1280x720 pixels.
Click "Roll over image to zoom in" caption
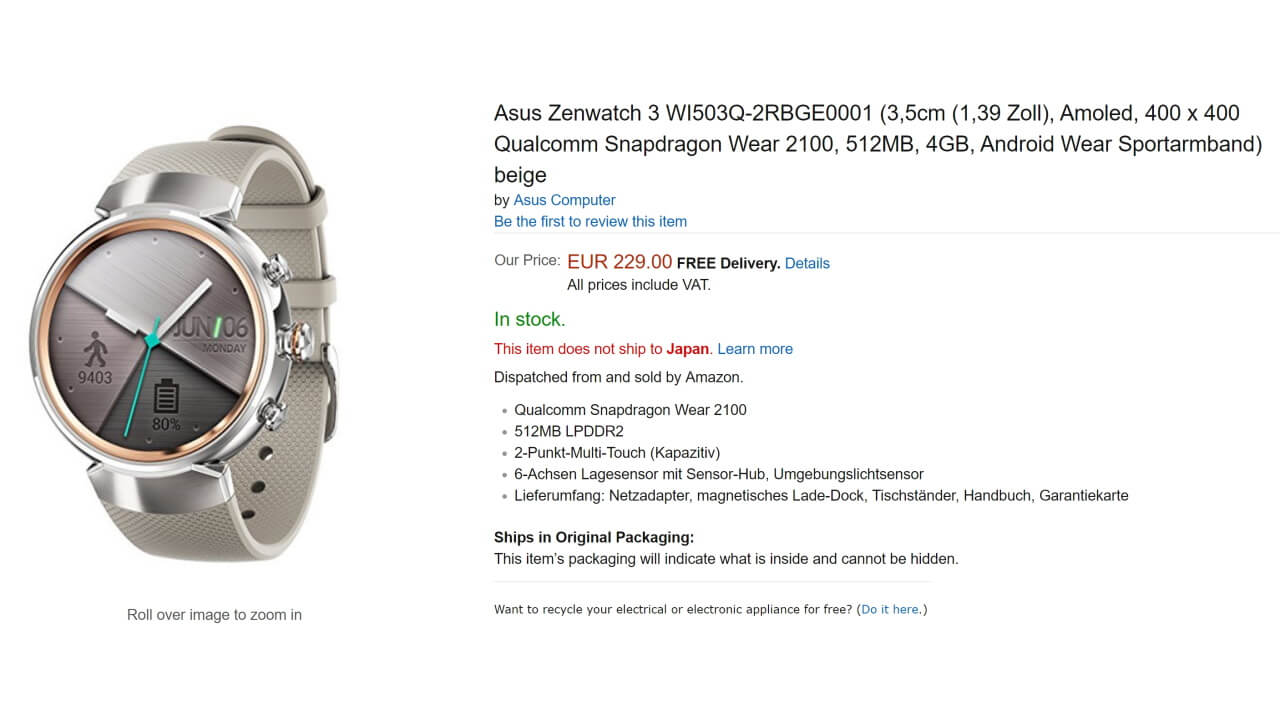coord(213,614)
